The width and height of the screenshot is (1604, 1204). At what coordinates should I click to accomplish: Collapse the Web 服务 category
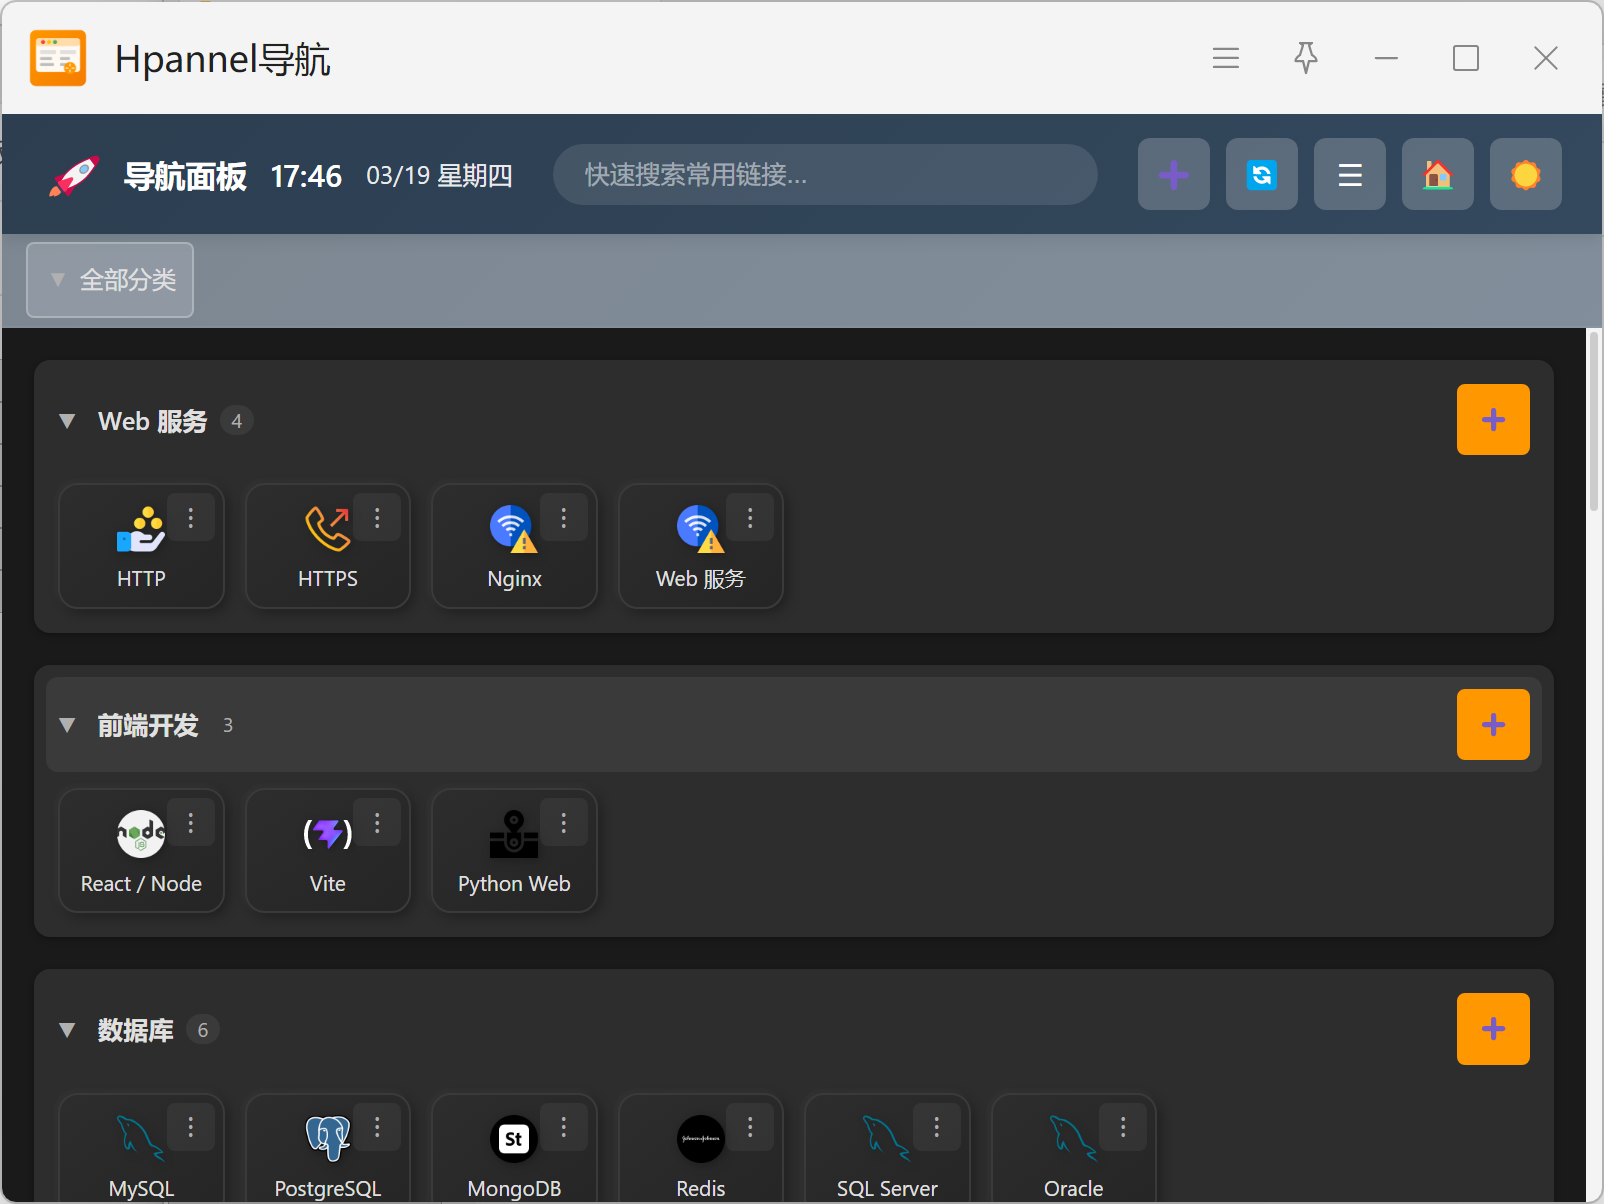pos(68,421)
